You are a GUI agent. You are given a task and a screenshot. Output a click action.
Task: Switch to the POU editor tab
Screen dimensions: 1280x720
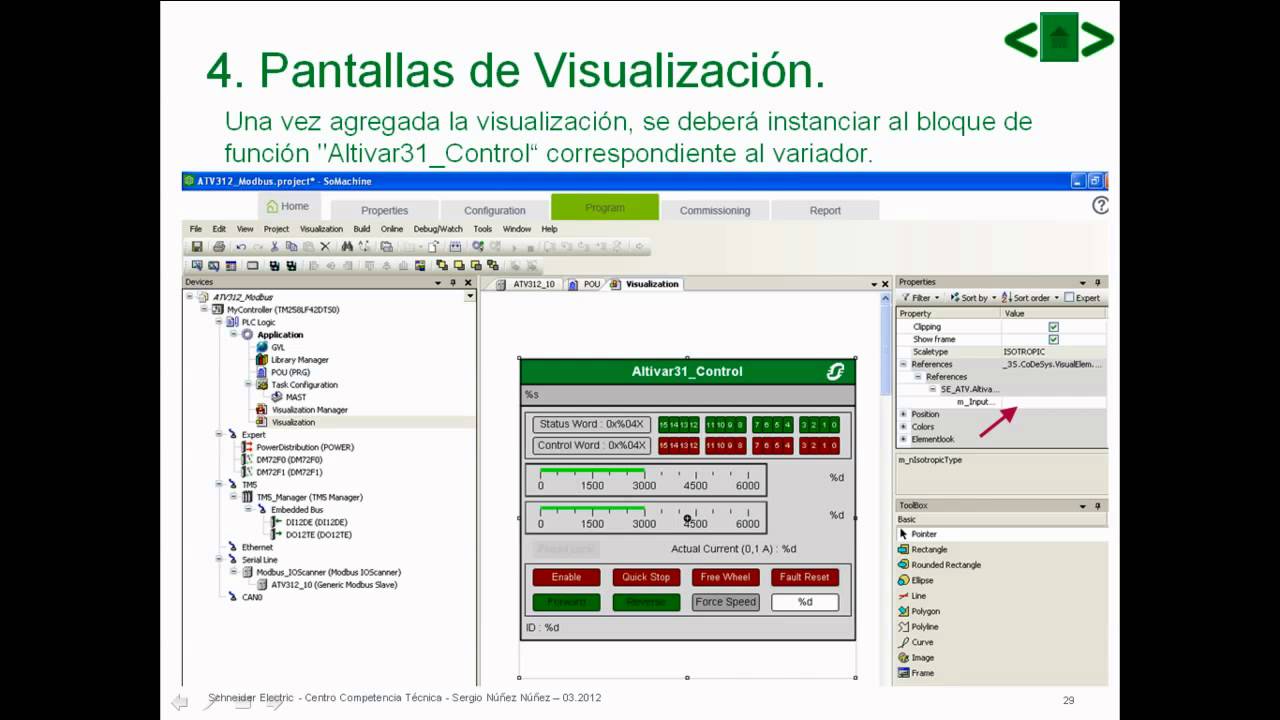pos(585,284)
